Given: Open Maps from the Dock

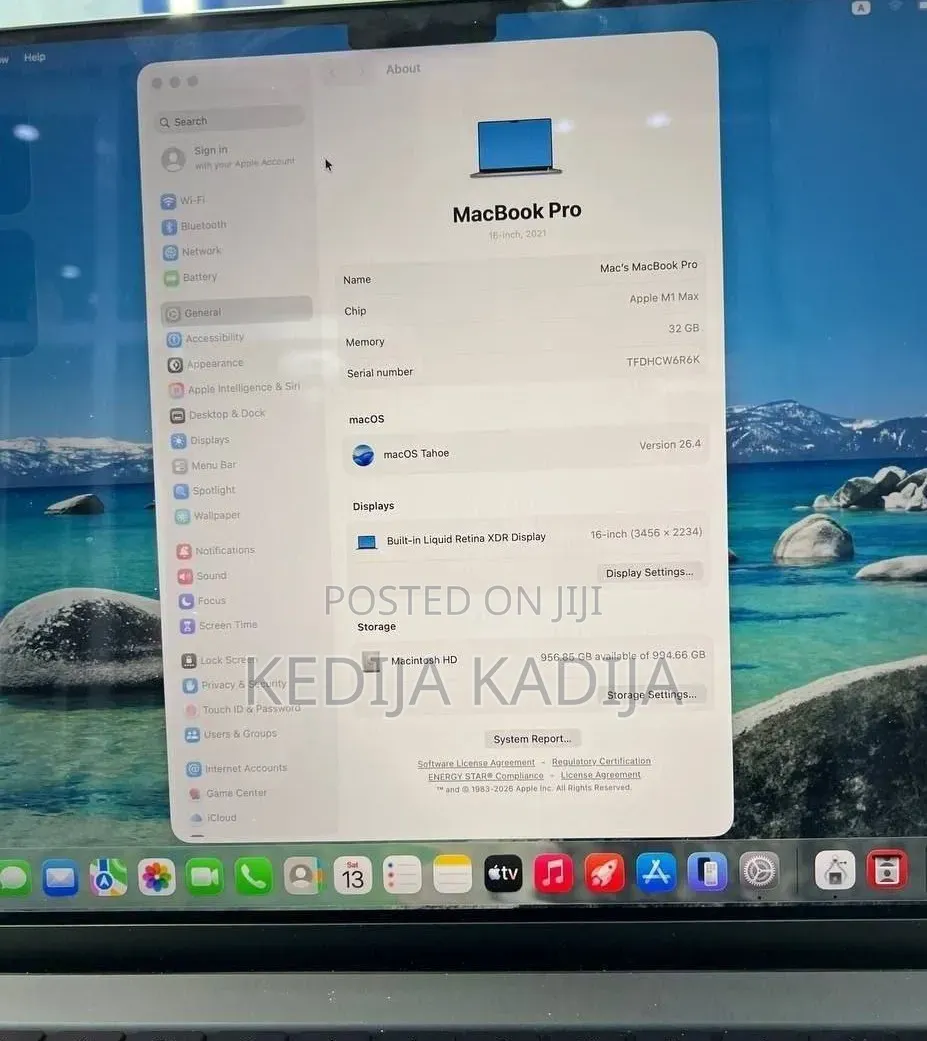Looking at the screenshot, I should pos(108,877).
